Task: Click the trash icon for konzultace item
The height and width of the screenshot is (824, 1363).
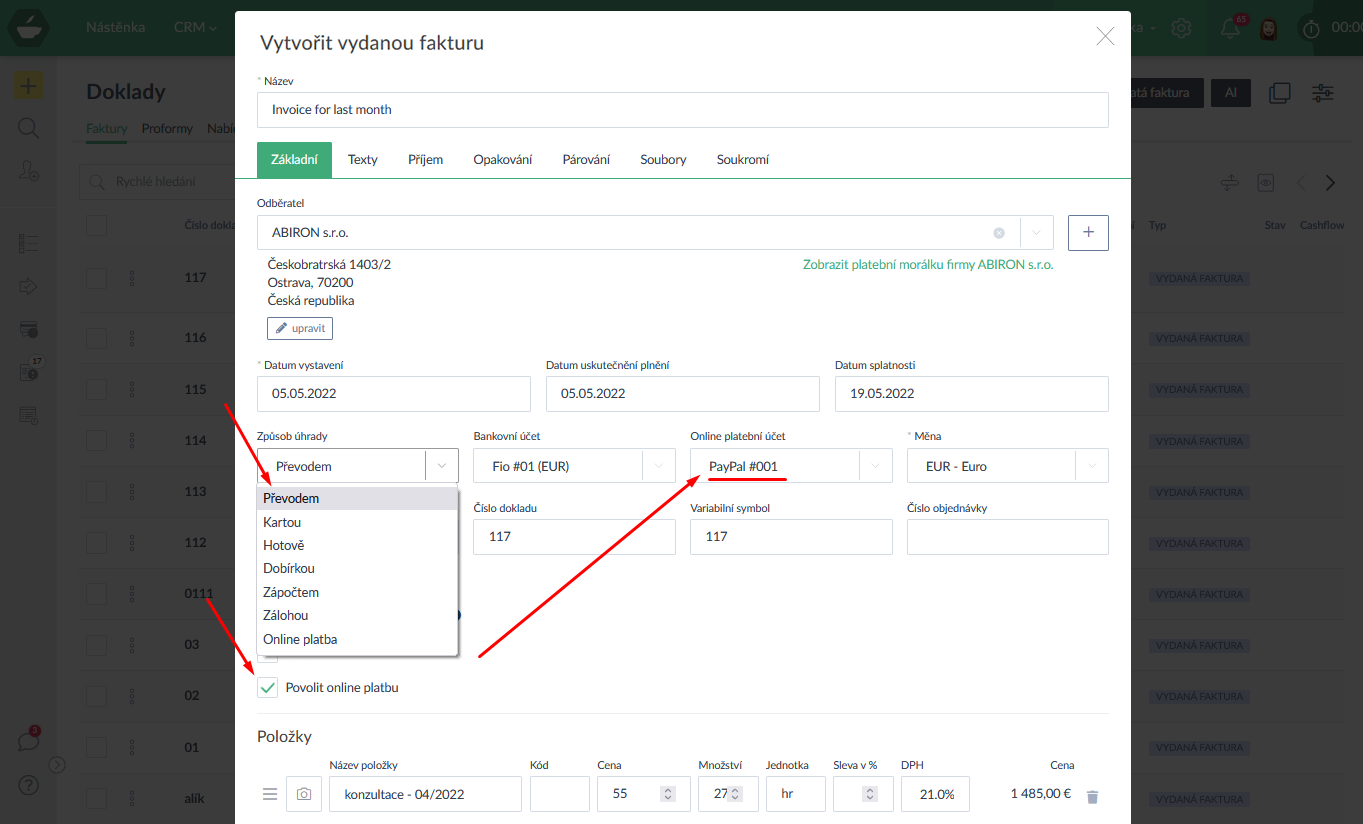Action: click(1092, 796)
